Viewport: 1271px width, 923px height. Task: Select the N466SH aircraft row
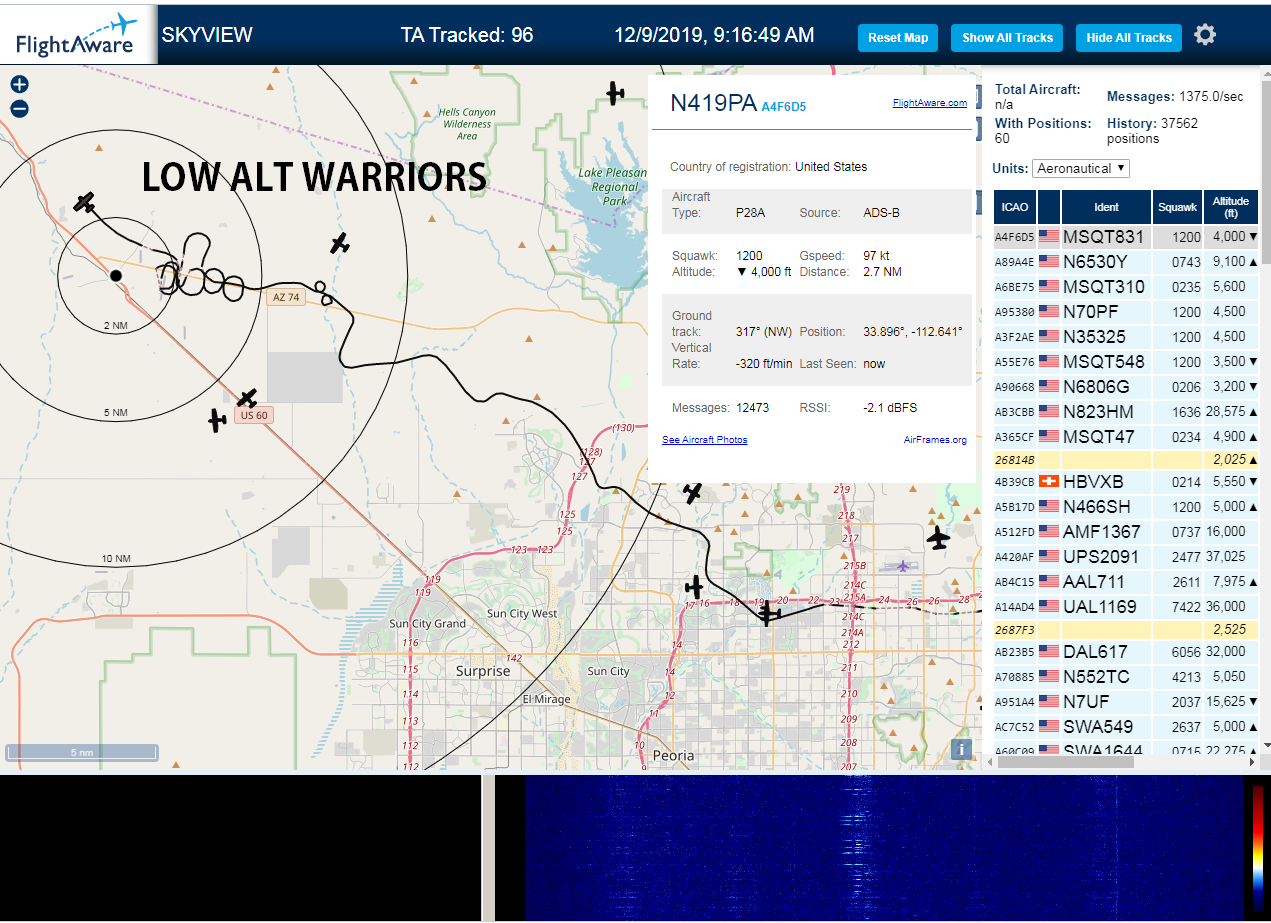tap(1126, 507)
